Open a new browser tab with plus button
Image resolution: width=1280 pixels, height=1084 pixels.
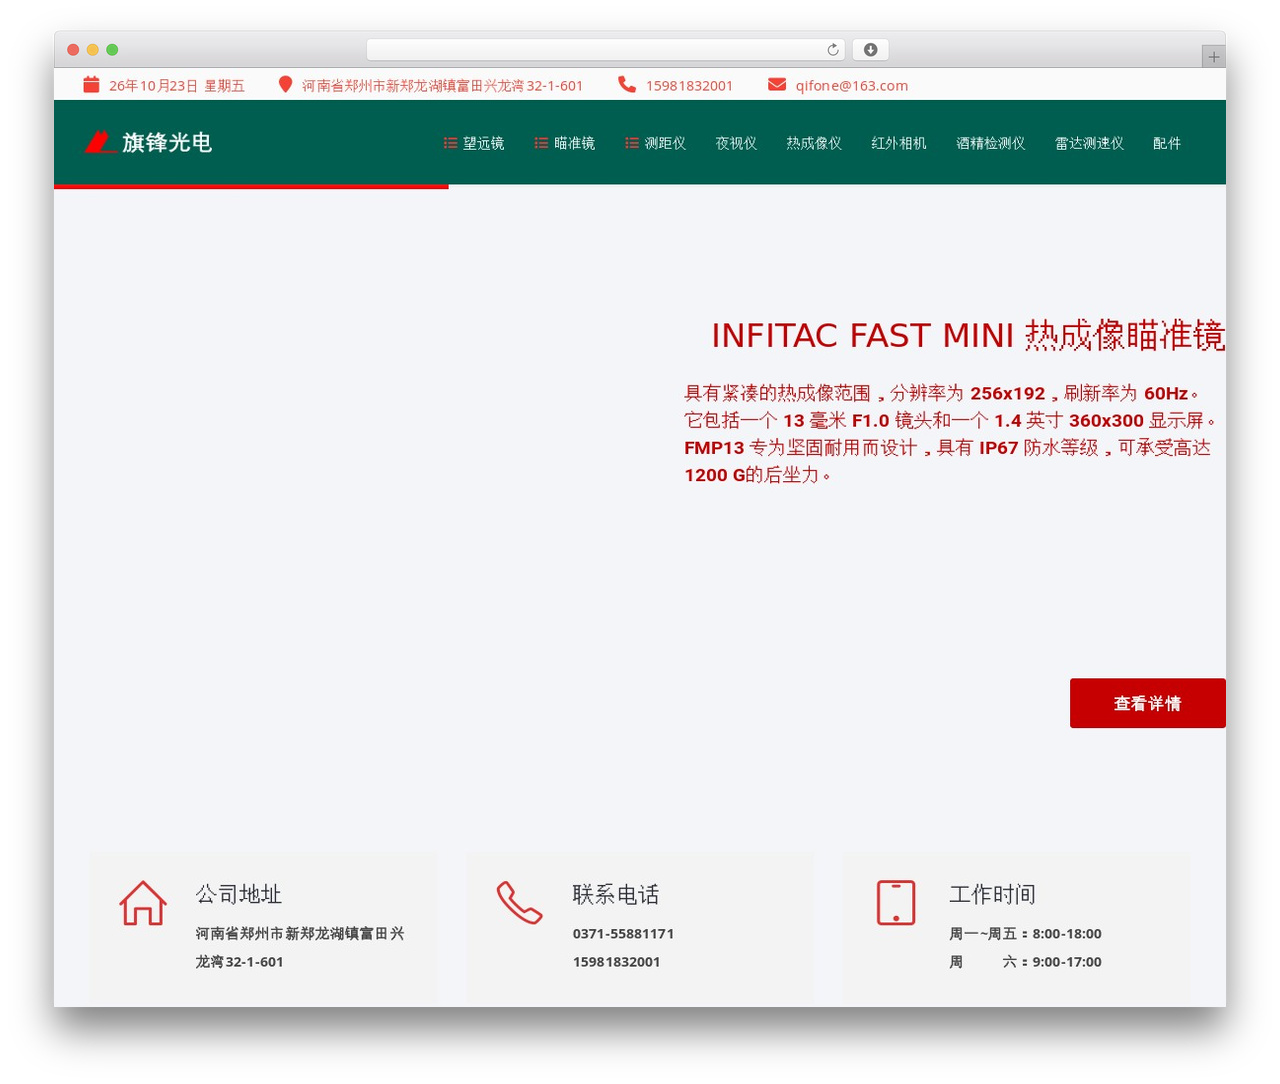pyautogui.click(x=1214, y=57)
